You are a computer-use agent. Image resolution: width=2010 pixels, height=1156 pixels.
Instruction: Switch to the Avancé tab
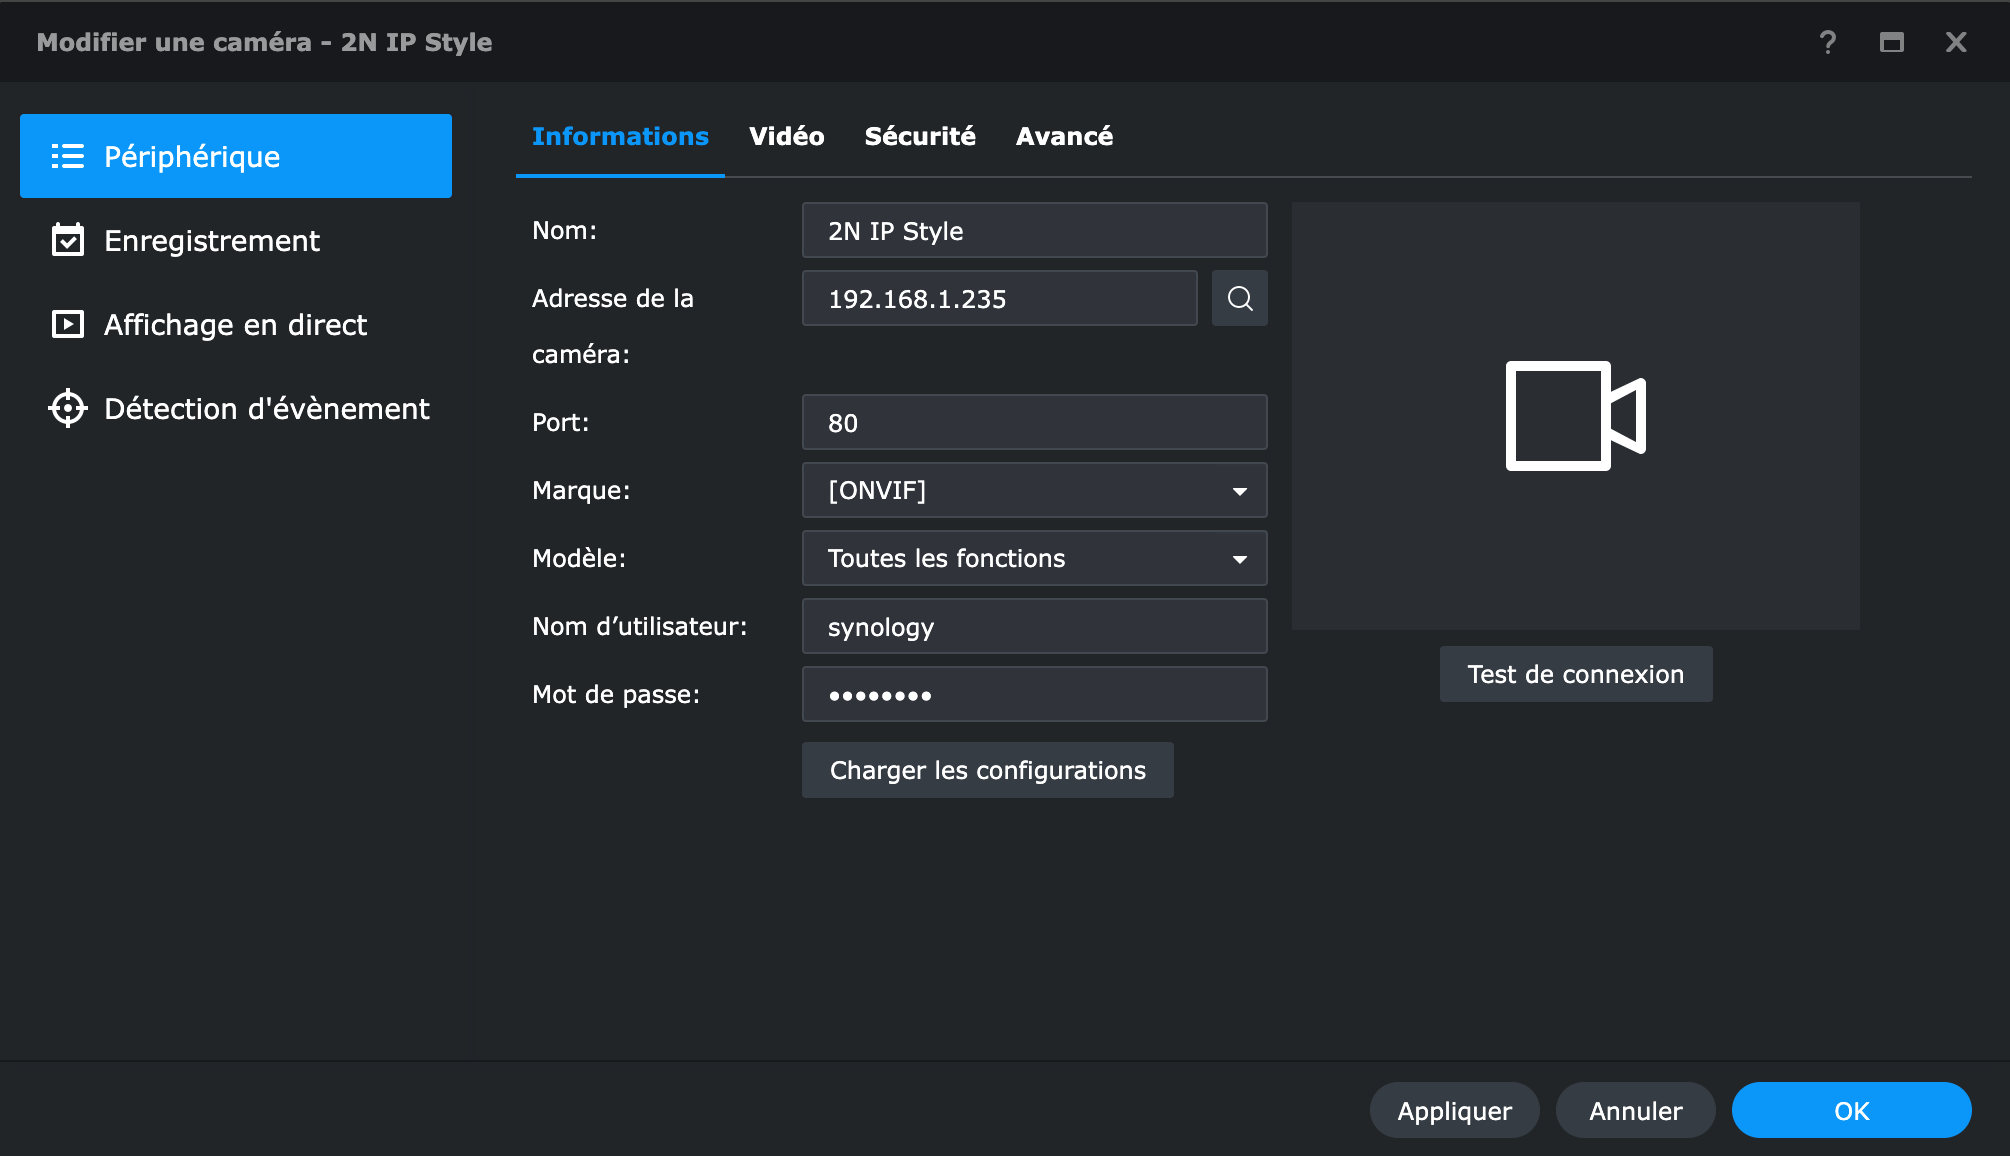(1064, 136)
